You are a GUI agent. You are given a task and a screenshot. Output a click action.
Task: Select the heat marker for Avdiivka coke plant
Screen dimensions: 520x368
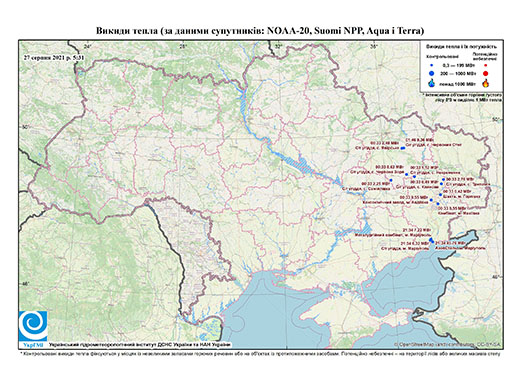(431, 200)
